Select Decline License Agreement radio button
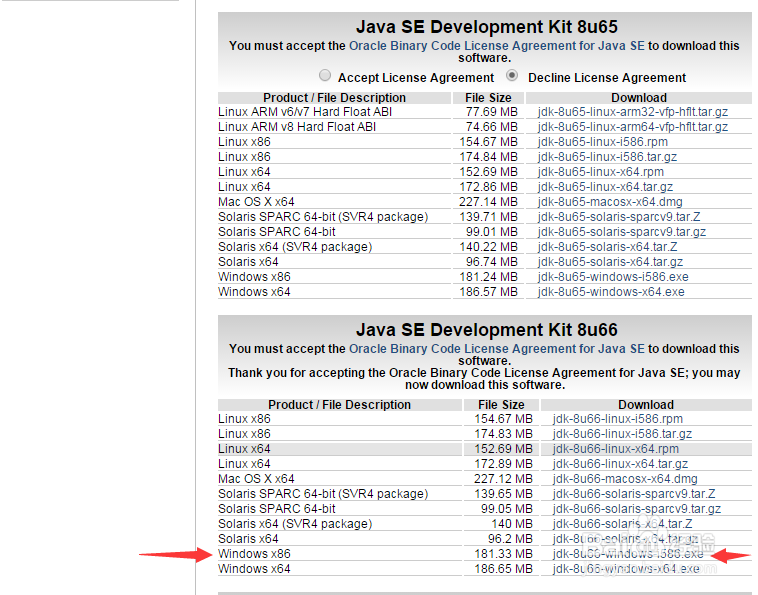This screenshot has width=758, height=595. (x=511, y=75)
